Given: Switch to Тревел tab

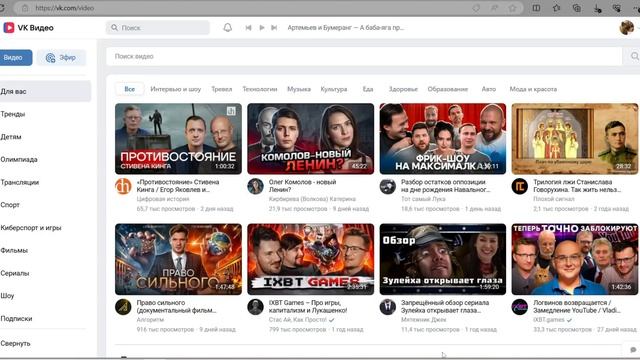Looking at the screenshot, I should [x=222, y=89].
